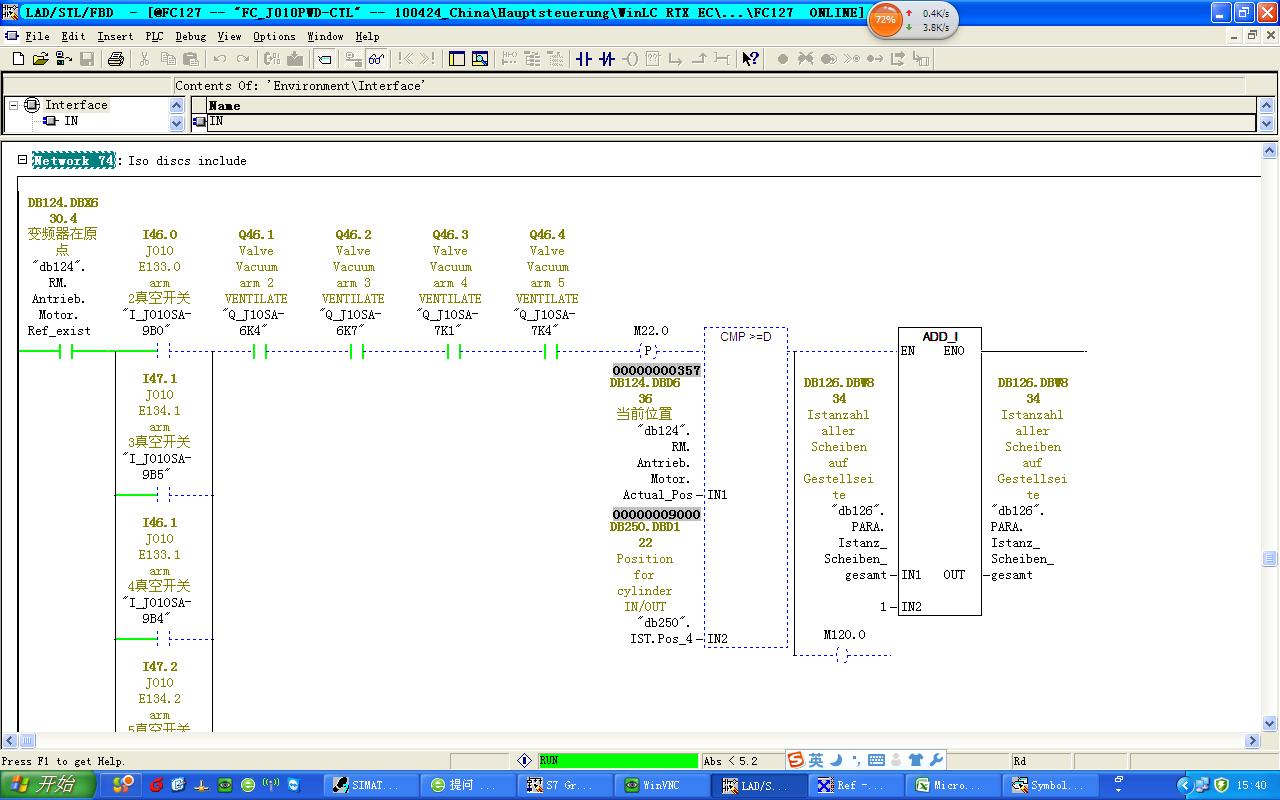Collapse Network 74 using the minus box
1280x800 pixels.
click(x=22, y=160)
